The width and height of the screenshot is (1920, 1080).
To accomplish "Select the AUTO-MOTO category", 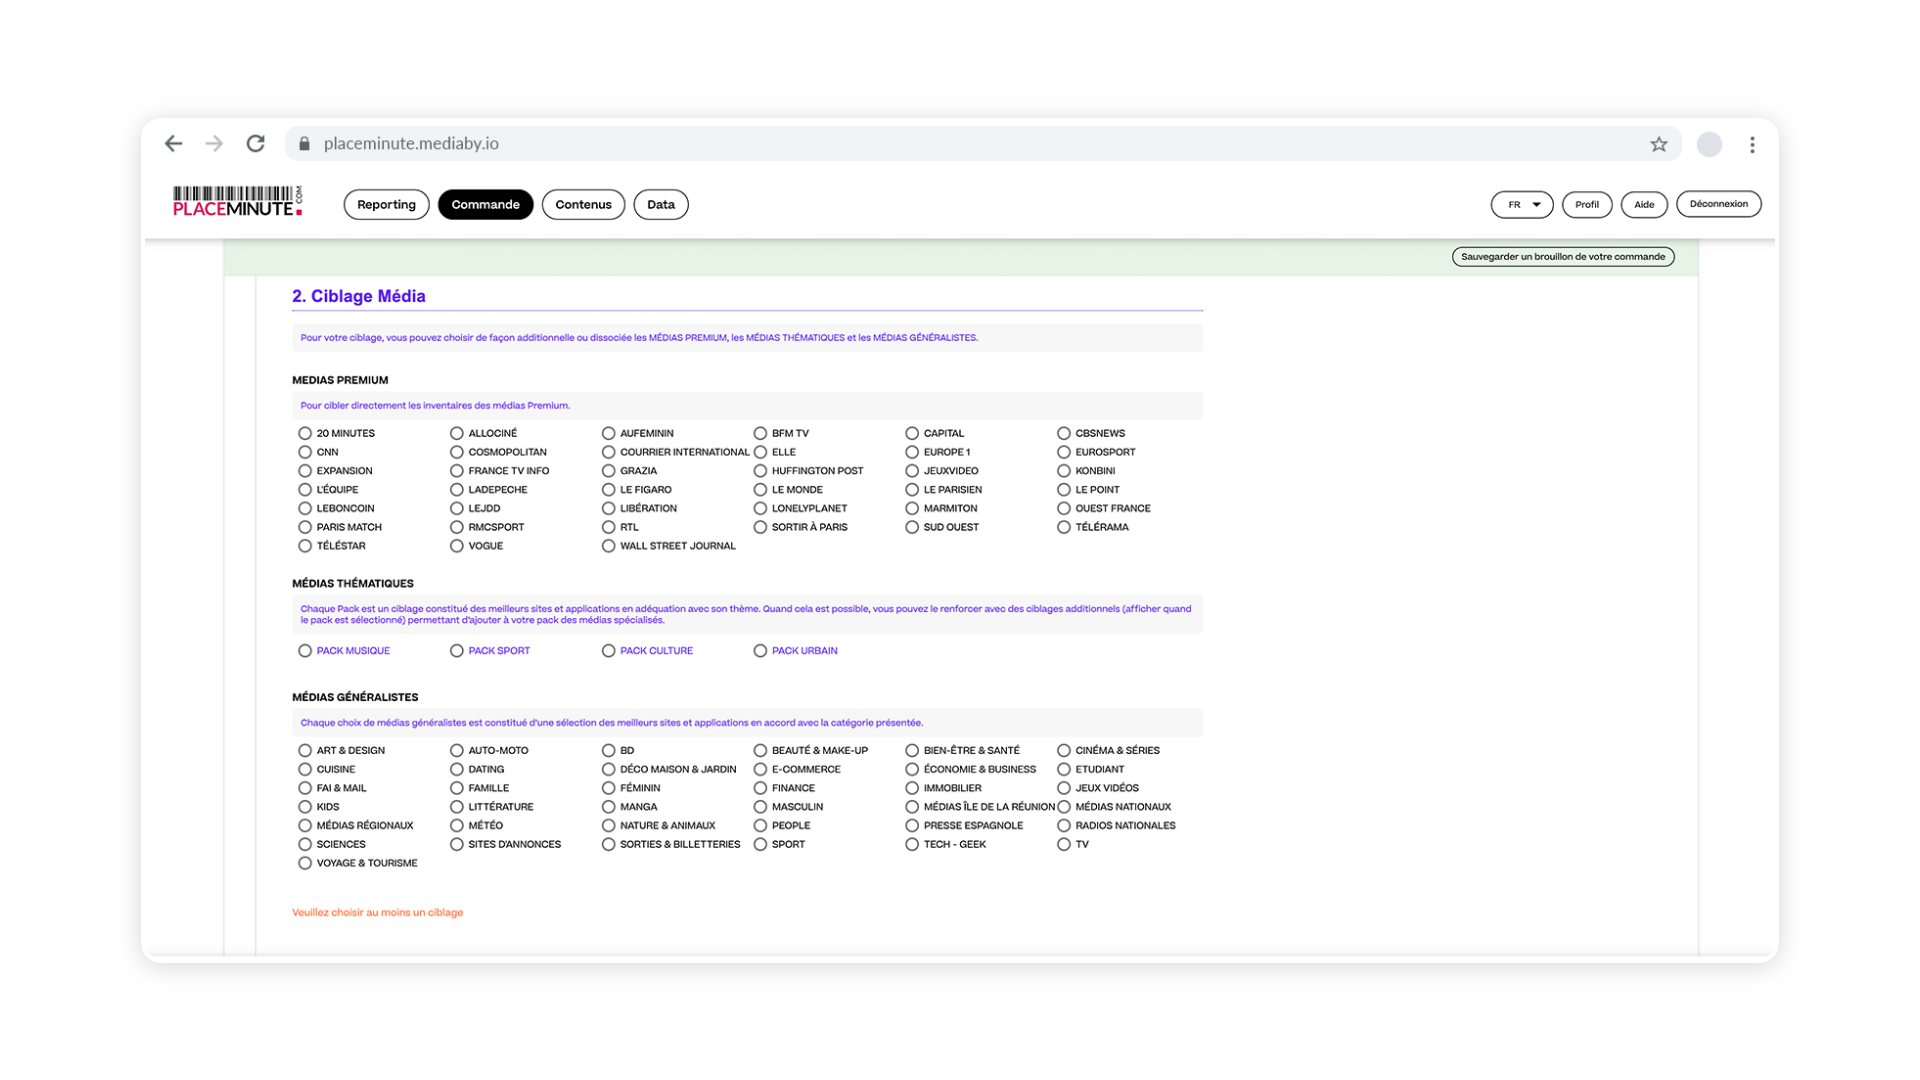I will point(457,750).
